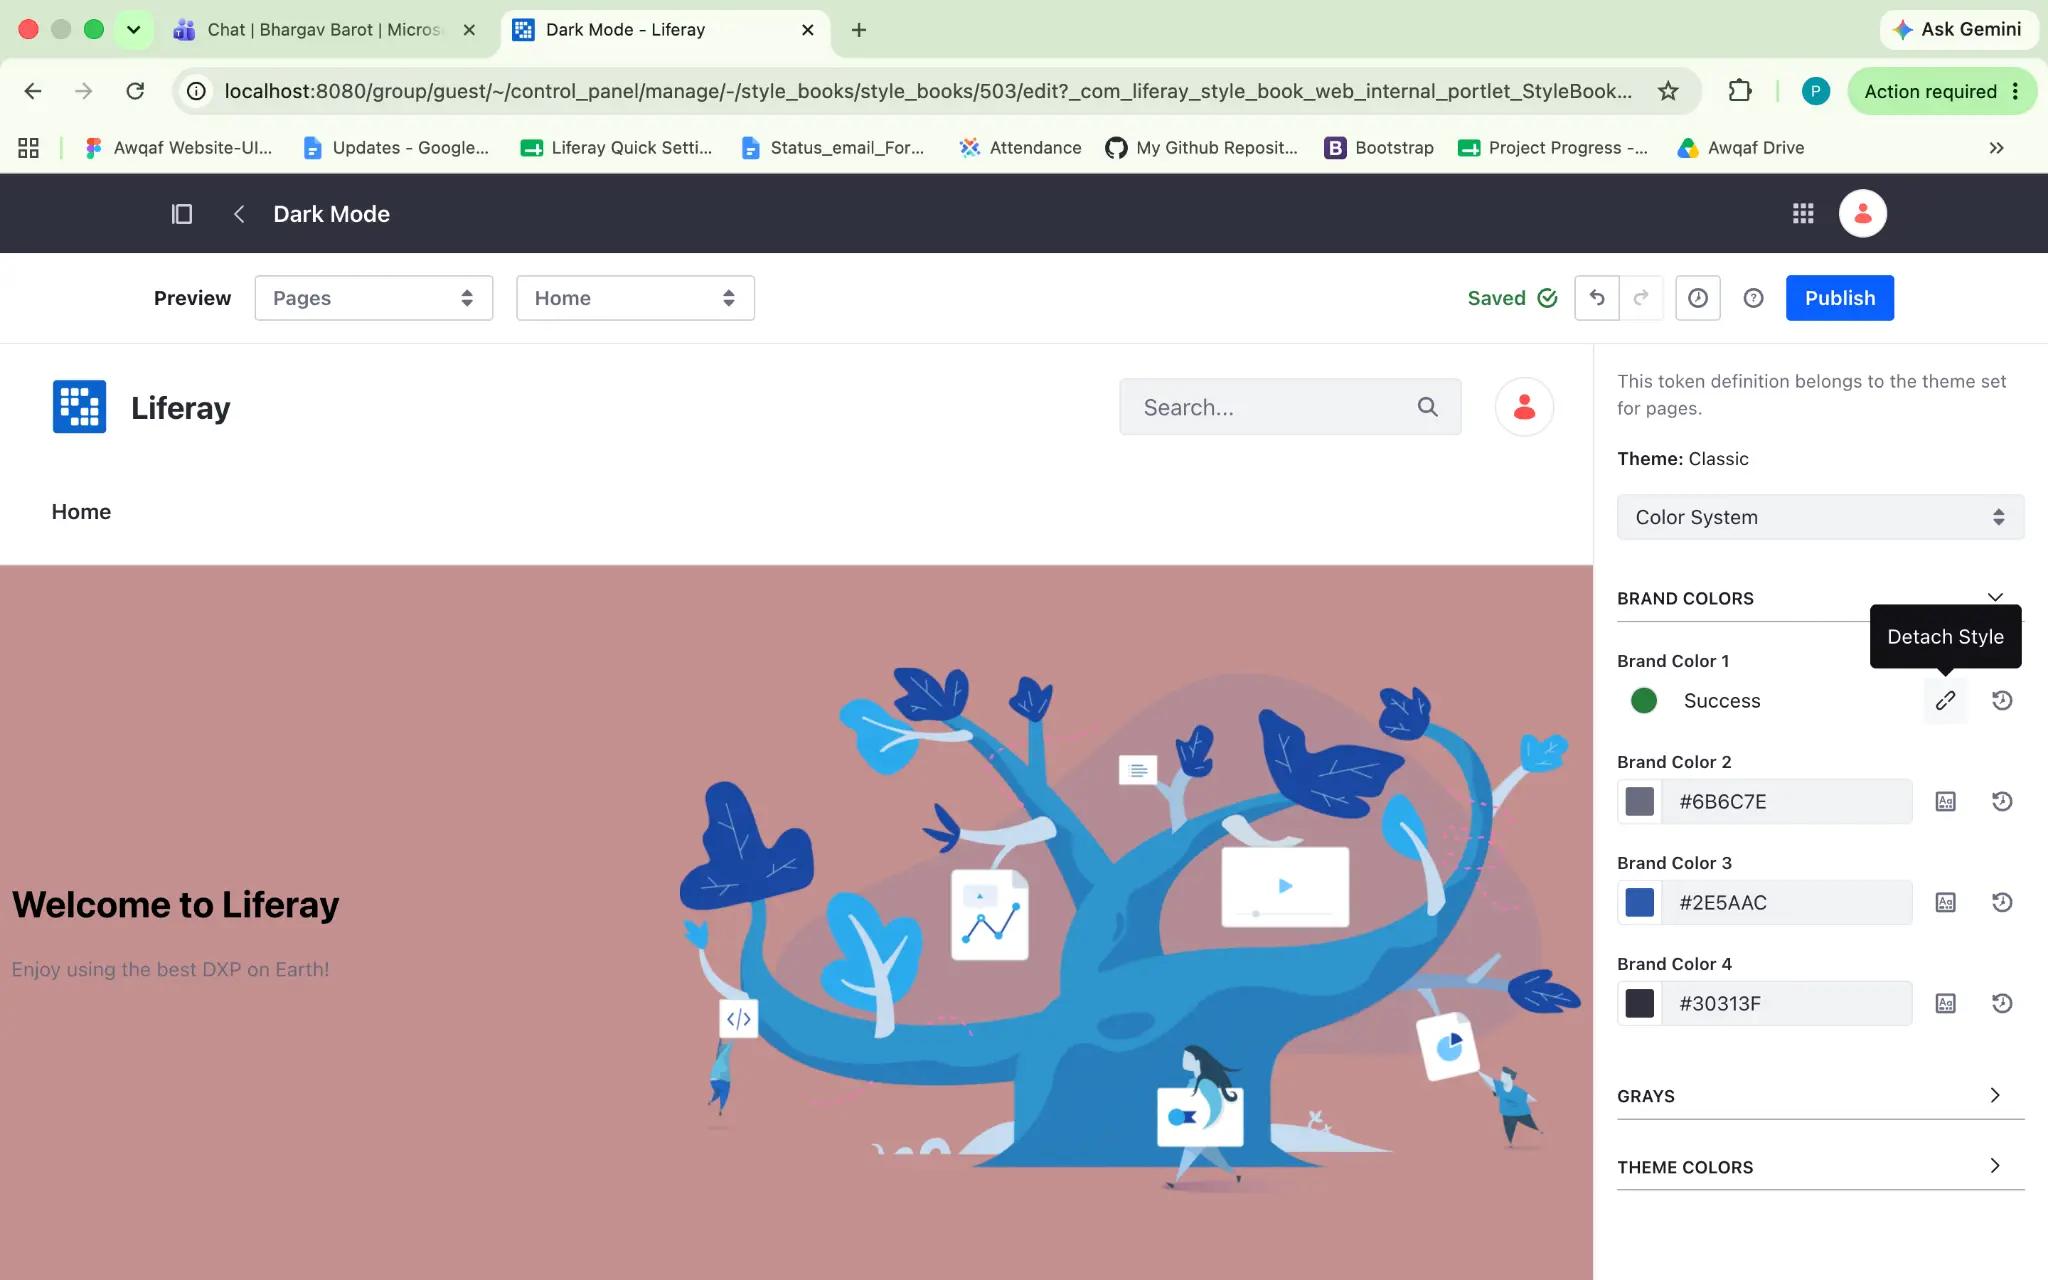This screenshot has height=1280, width=2048.
Task: Toggle the product menu sidebar icon
Action: coord(181,214)
